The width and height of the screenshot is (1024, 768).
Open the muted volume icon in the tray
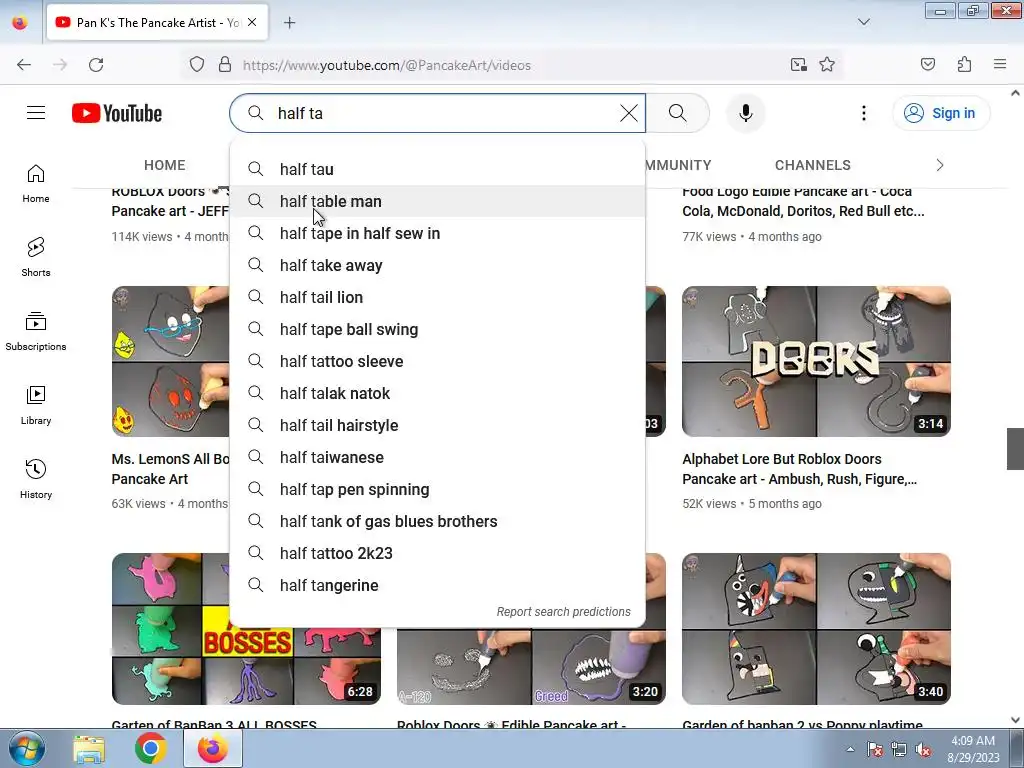(923, 750)
